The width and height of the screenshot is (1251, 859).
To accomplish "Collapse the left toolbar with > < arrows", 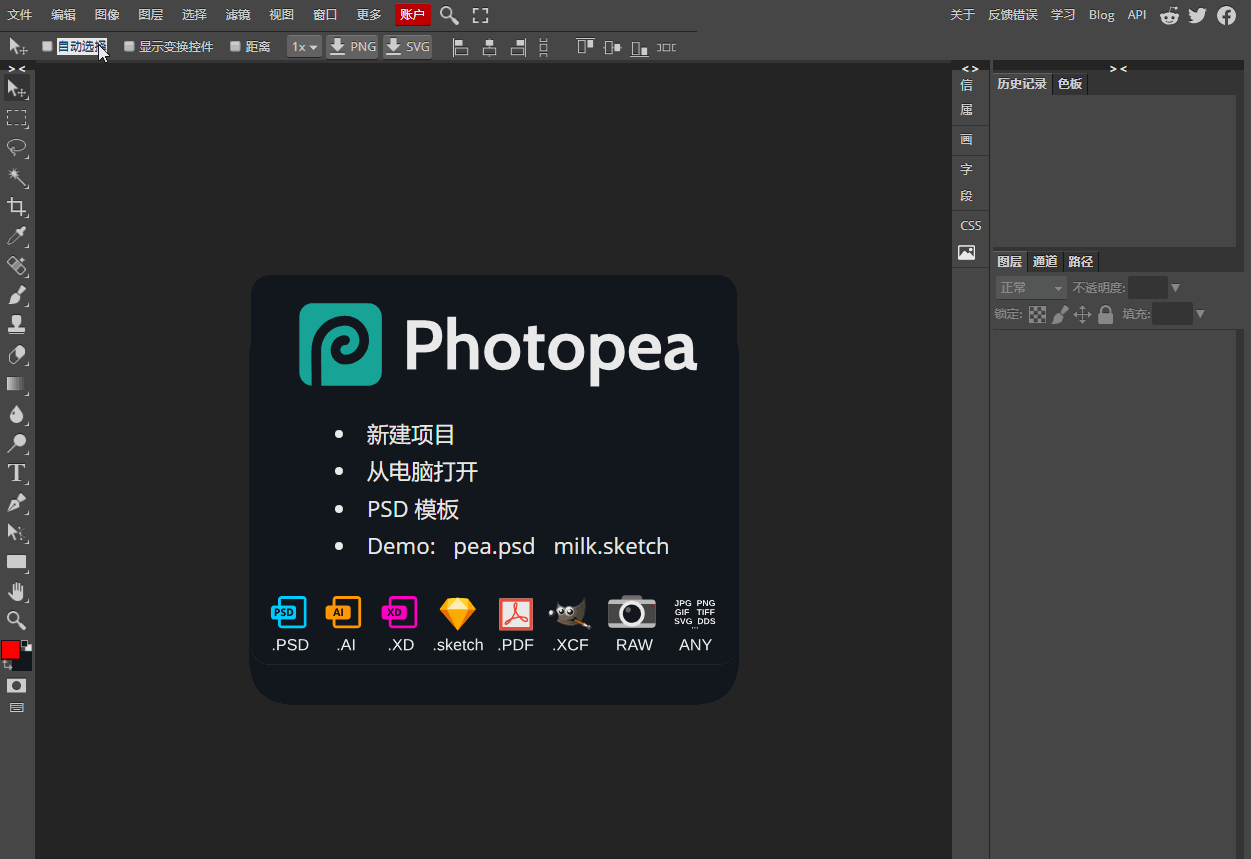I will coord(17,68).
